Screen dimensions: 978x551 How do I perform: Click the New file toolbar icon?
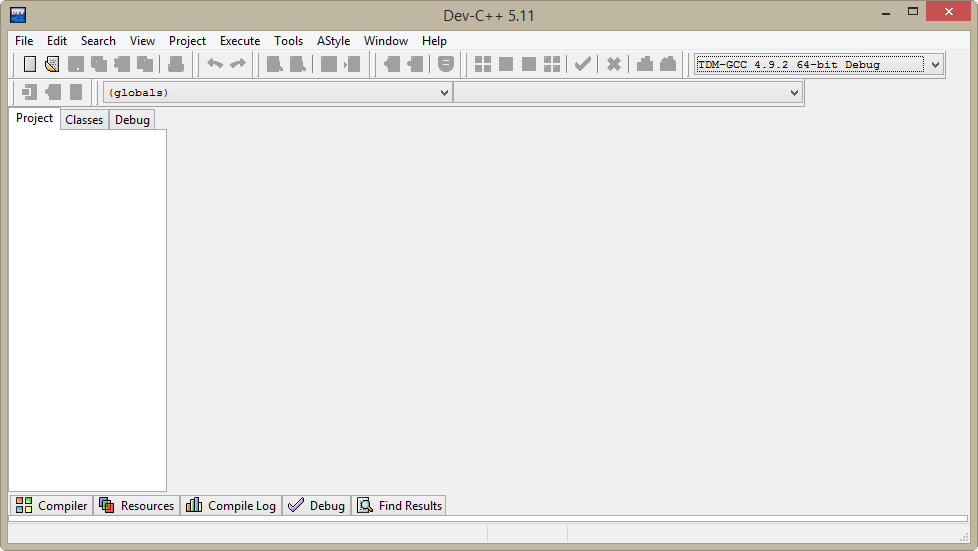(x=29, y=64)
